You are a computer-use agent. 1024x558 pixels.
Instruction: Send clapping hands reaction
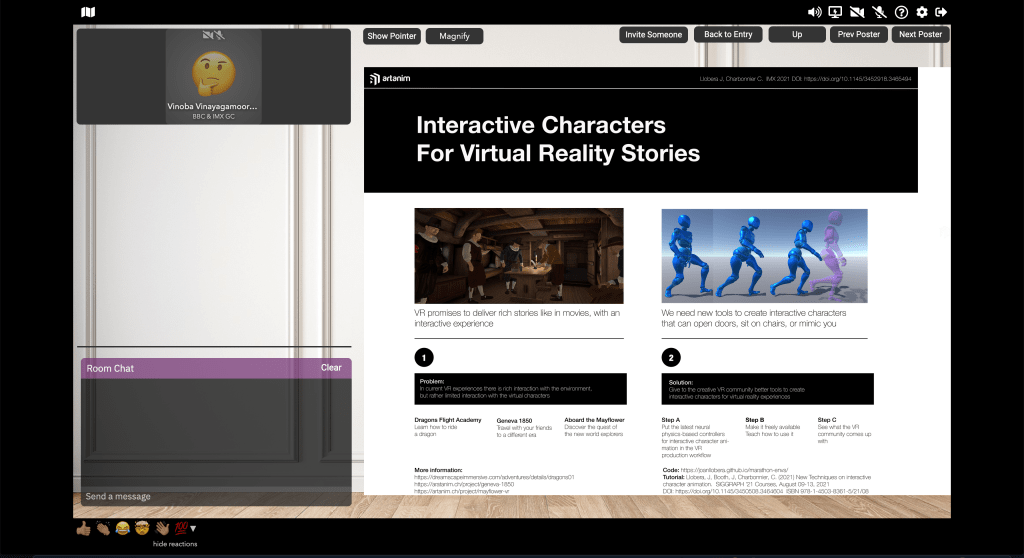tap(103, 527)
